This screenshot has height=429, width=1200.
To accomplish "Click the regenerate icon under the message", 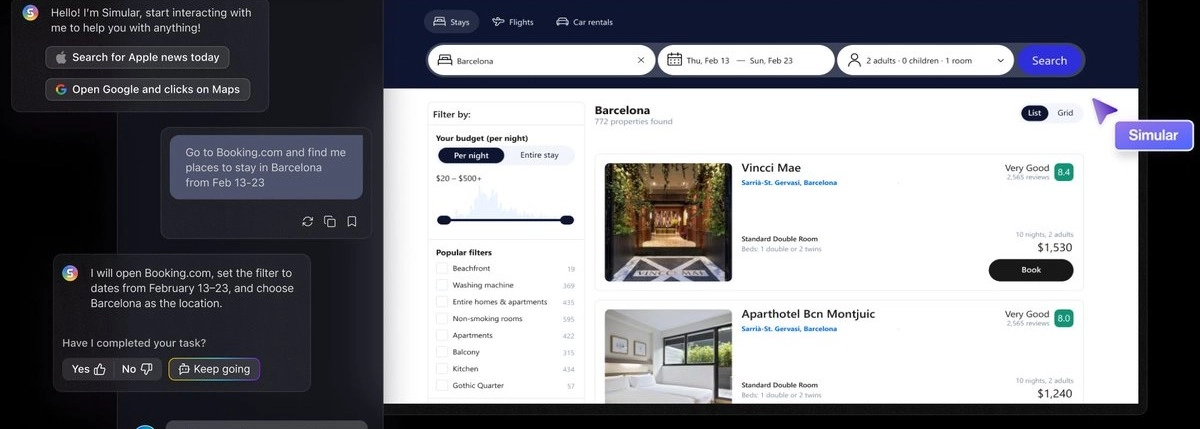I will 308,221.
